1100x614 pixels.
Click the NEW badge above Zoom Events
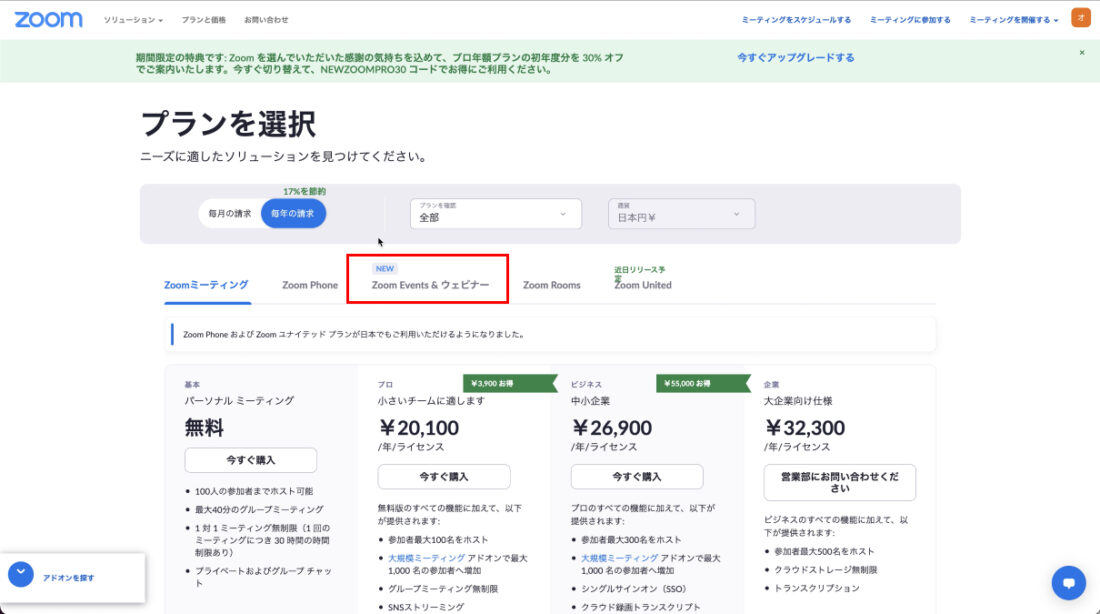384,269
